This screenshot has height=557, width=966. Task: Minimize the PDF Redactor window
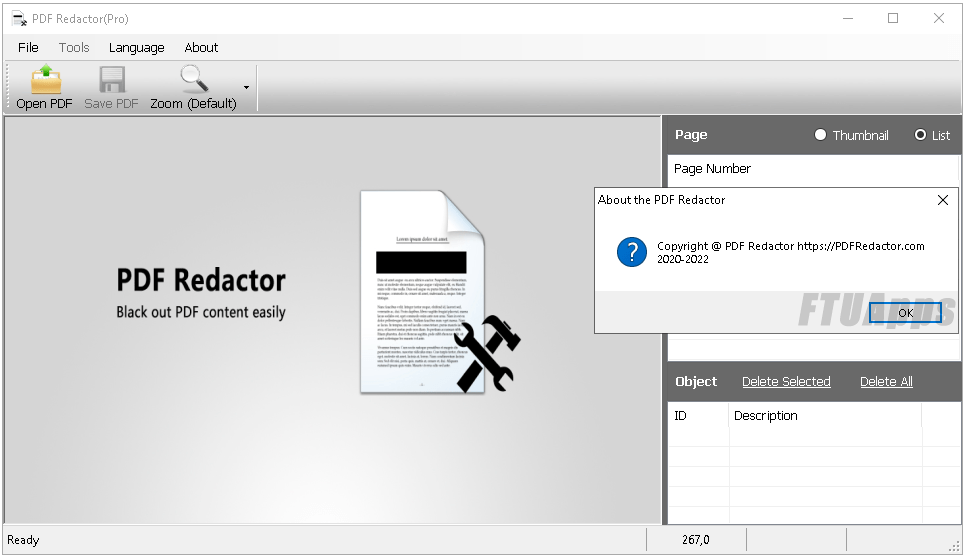coord(848,18)
